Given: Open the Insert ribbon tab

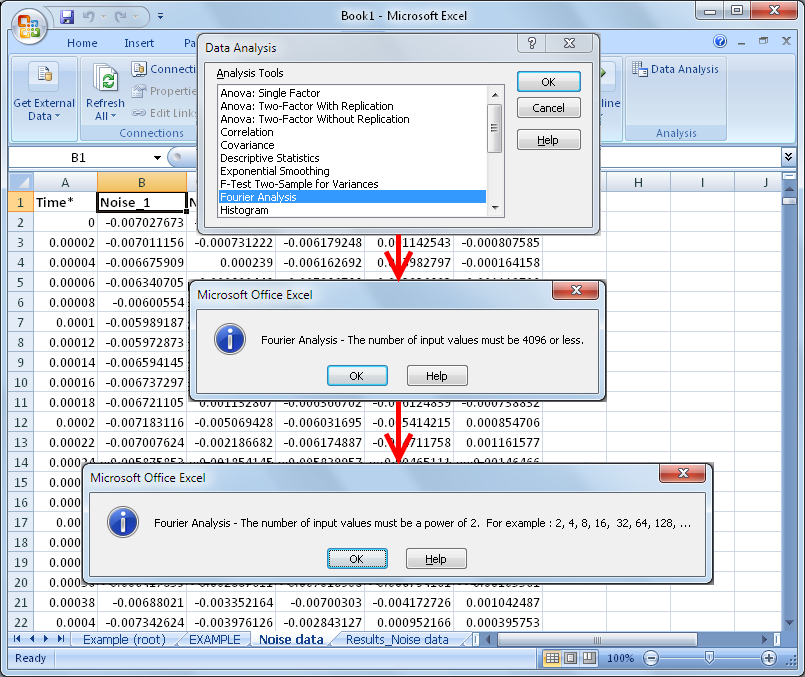Looking at the screenshot, I should pyautogui.click(x=139, y=43).
